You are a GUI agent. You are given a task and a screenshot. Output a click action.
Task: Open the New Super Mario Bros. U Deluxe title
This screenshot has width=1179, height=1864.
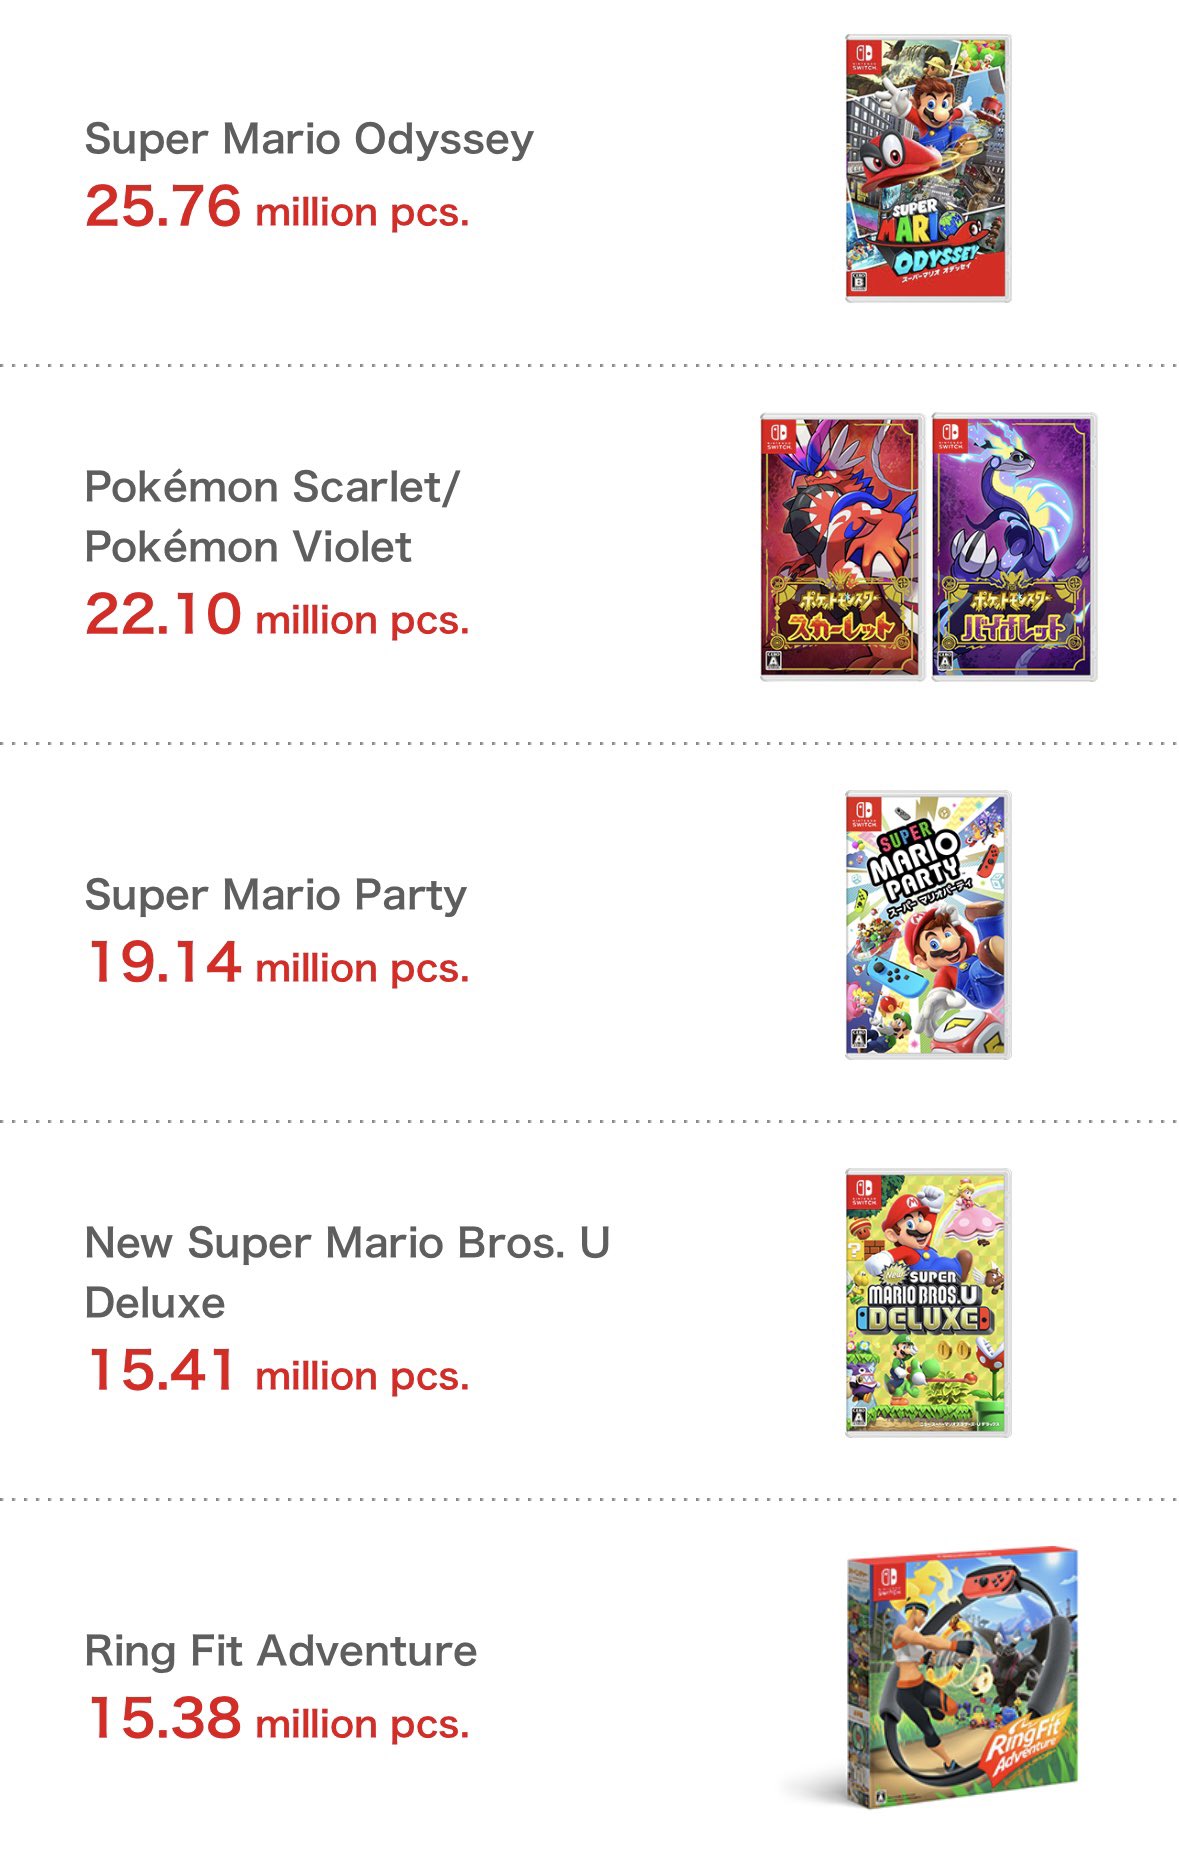(347, 1272)
